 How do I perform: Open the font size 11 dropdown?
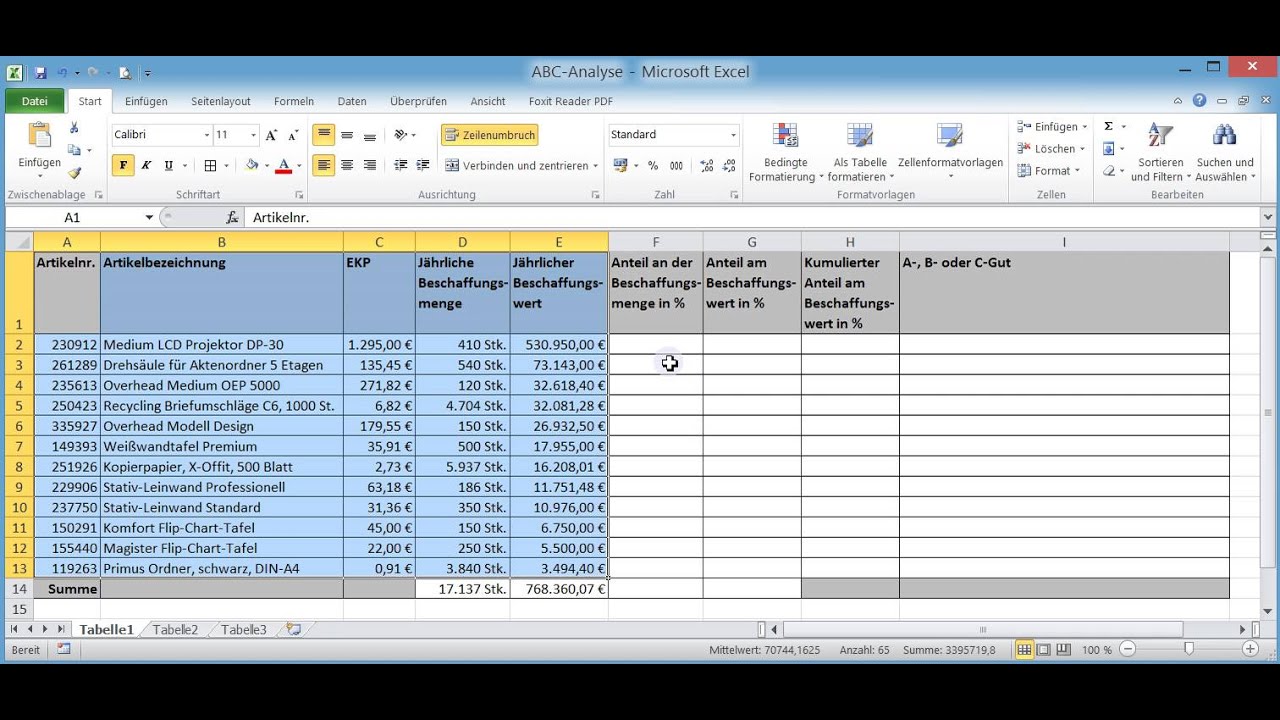(x=253, y=135)
